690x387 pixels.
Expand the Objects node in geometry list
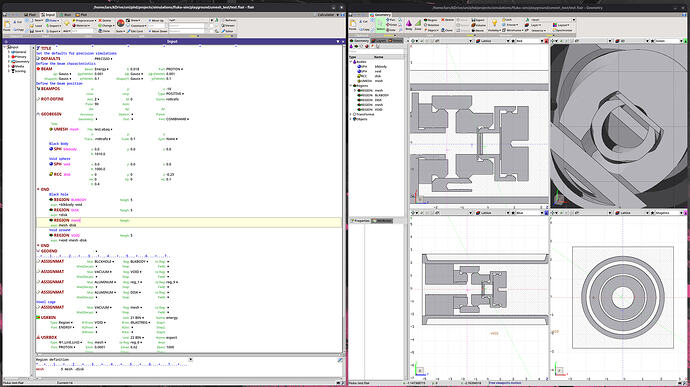[351, 119]
